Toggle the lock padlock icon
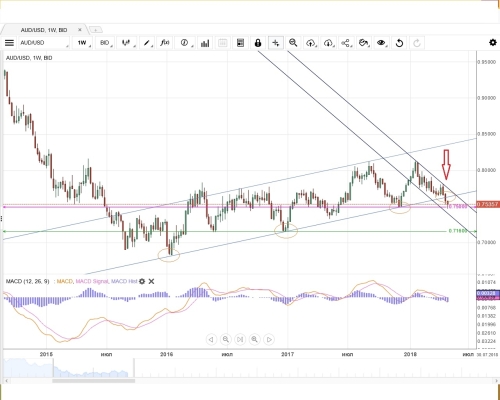 [258, 43]
